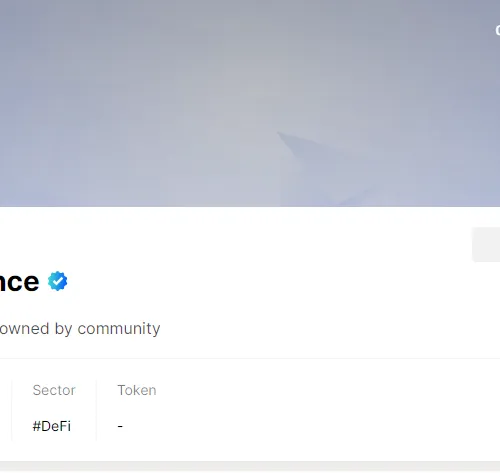Click the gray bar at page bottom
This screenshot has width=500, height=473.
tap(250, 466)
